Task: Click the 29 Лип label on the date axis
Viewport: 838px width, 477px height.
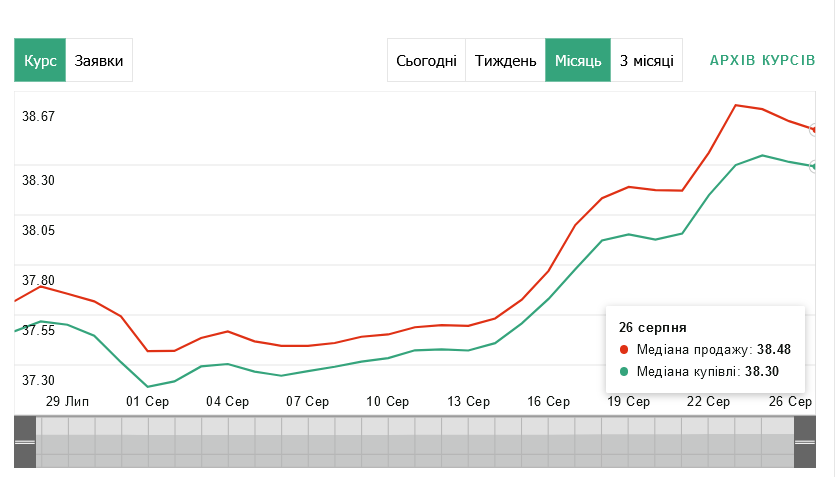Action: [68, 402]
